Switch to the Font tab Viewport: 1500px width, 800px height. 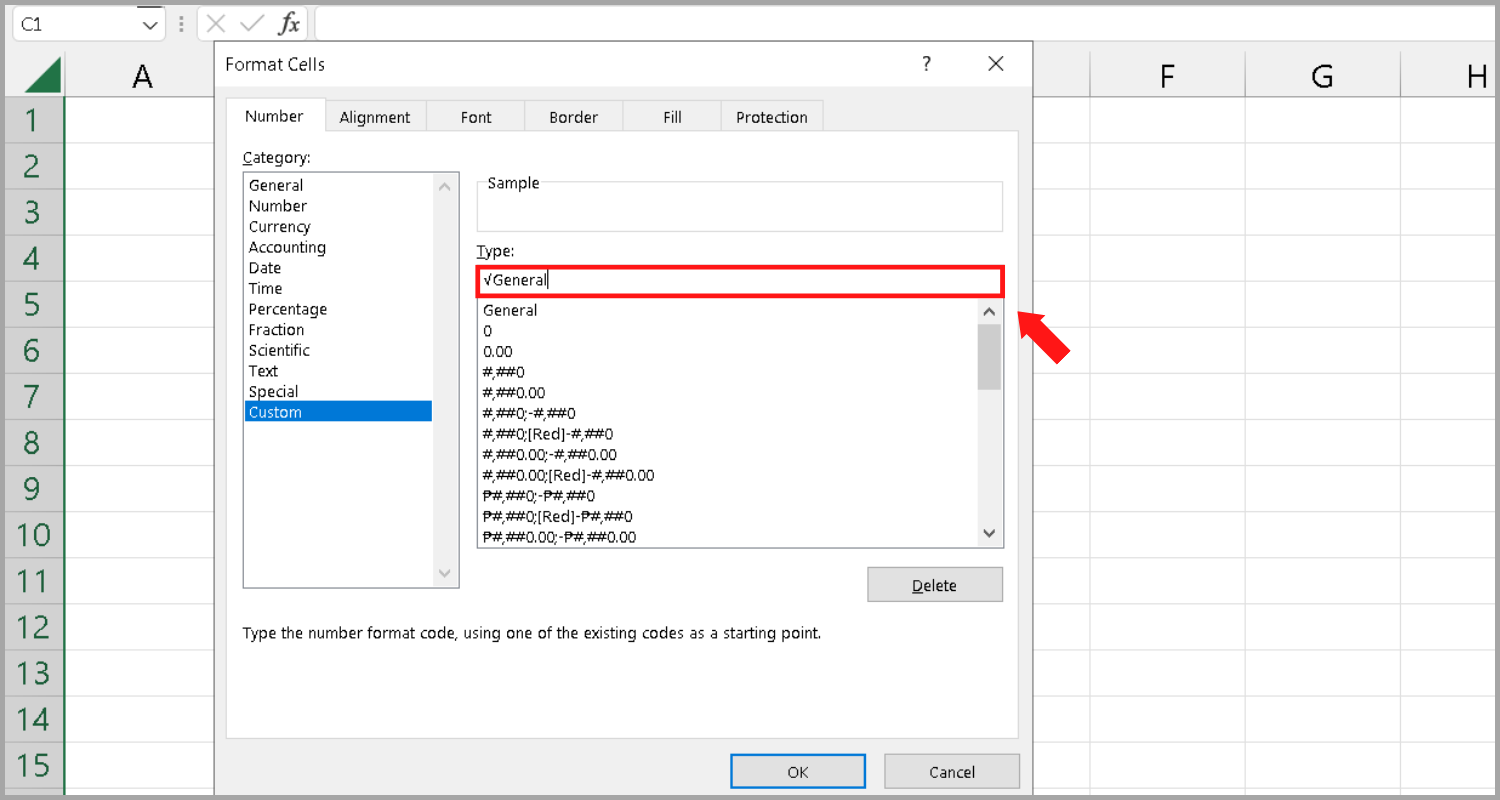[x=475, y=116]
